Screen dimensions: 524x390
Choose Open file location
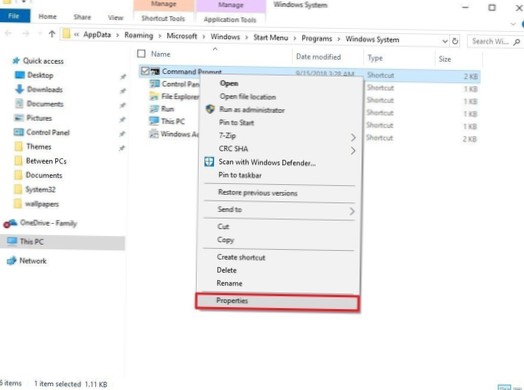point(248,97)
